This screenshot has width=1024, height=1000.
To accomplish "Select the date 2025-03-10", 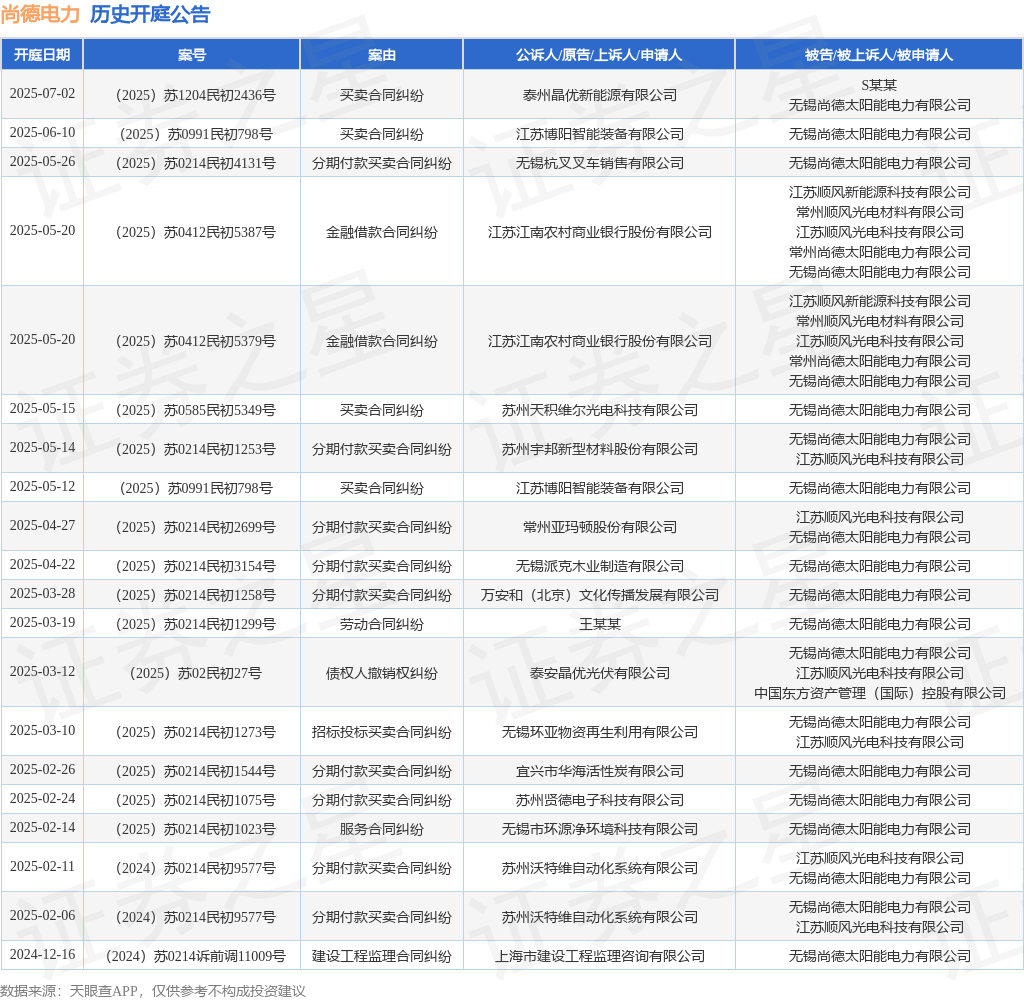I will [42, 730].
